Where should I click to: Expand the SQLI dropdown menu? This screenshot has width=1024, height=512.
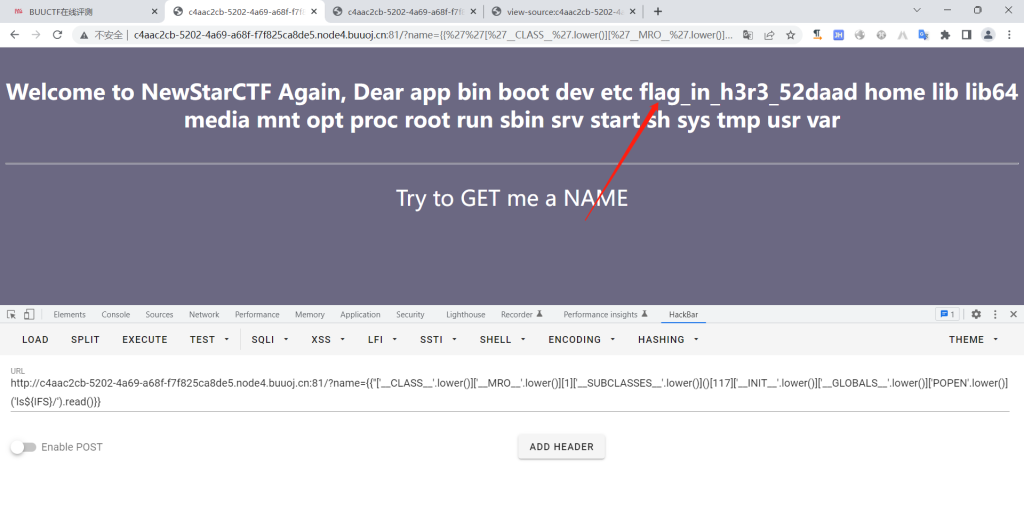point(270,340)
